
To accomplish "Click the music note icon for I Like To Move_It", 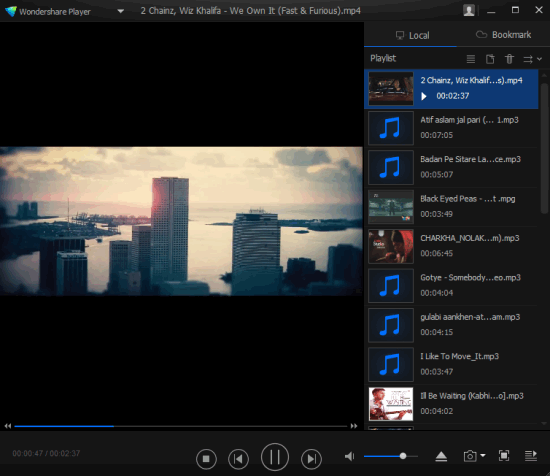I will coord(391,364).
